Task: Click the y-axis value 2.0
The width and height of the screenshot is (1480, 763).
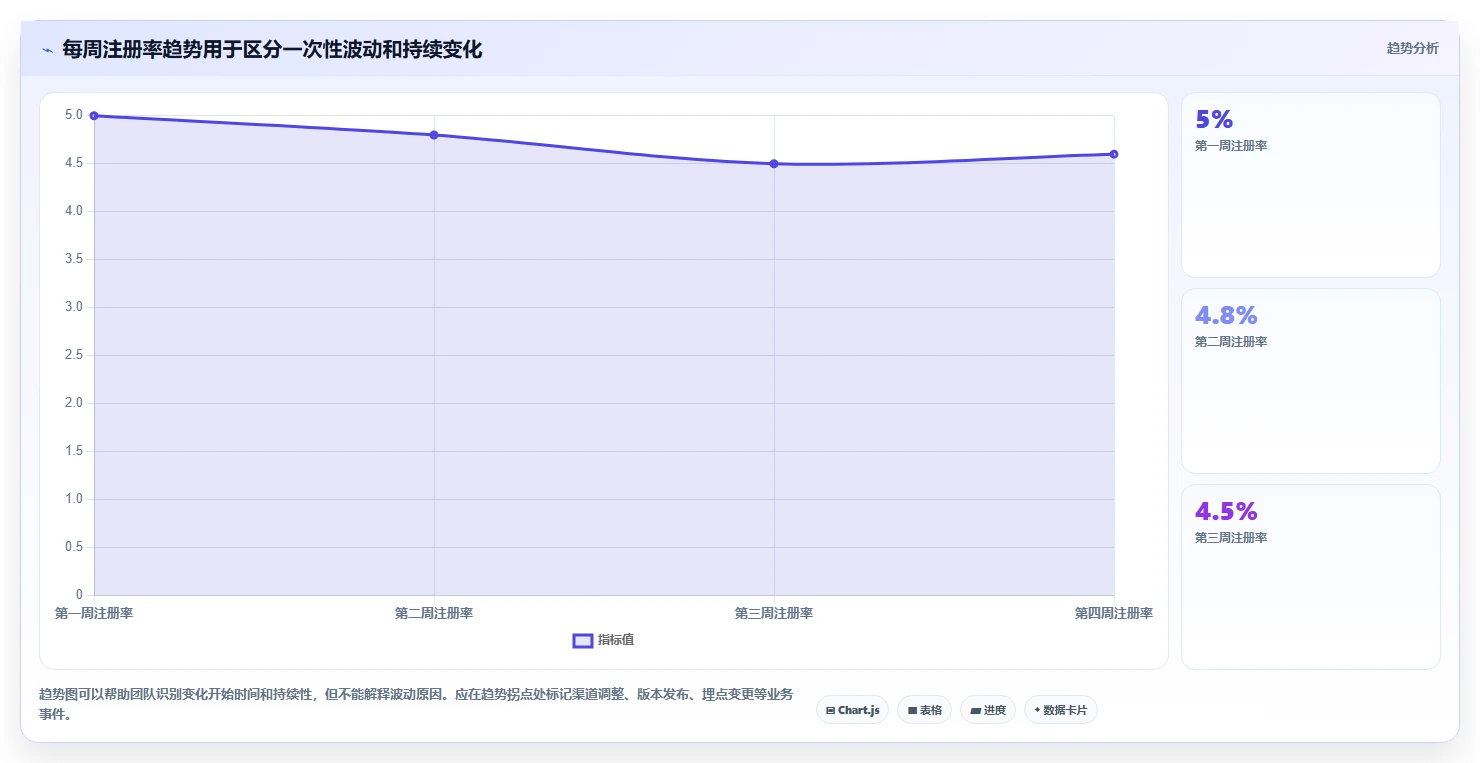Action: tap(74, 403)
